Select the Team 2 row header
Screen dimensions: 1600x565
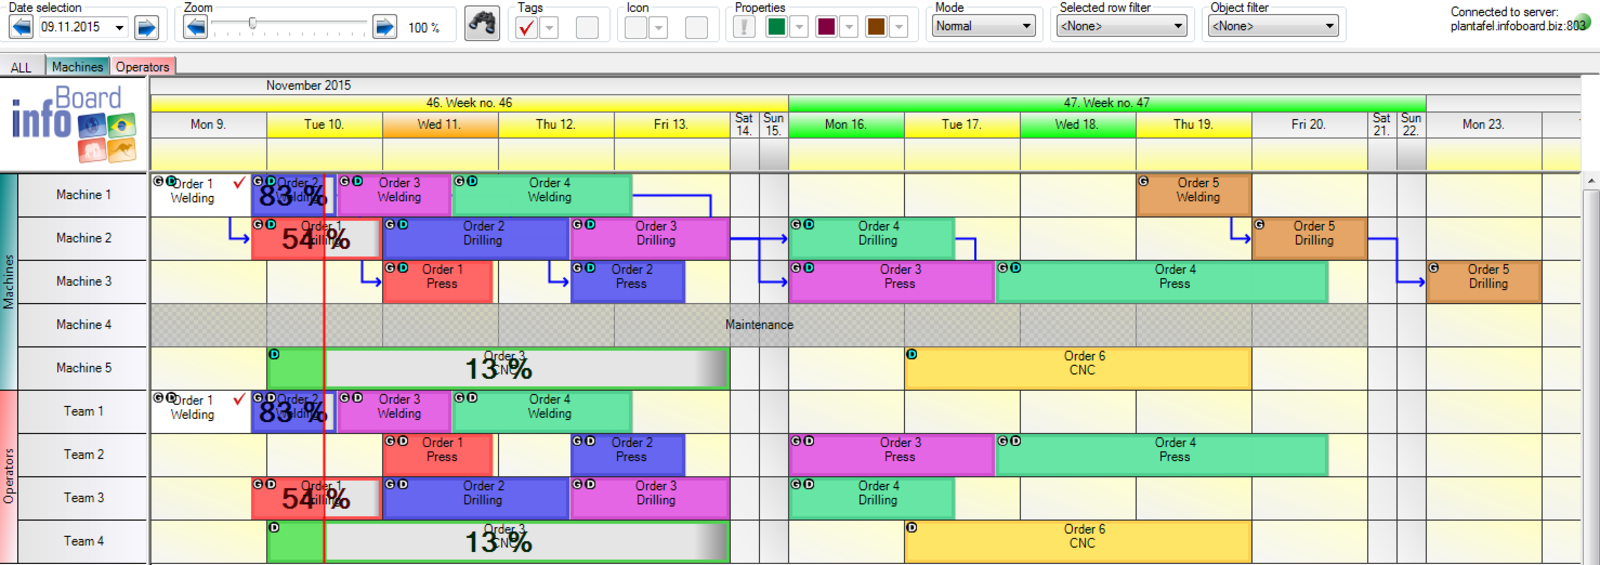tap(83, 455)
